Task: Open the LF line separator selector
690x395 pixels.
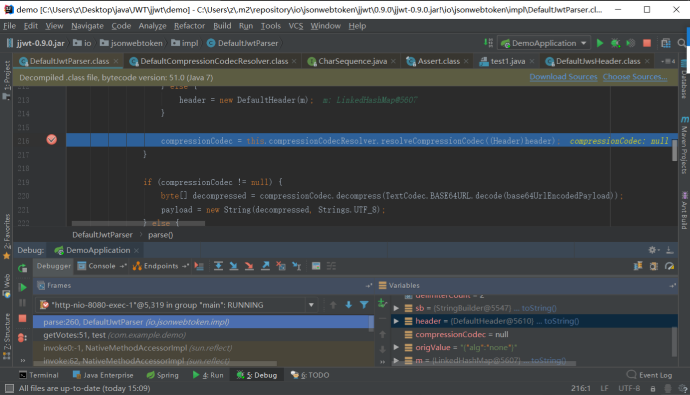Action: coord(604,388)
